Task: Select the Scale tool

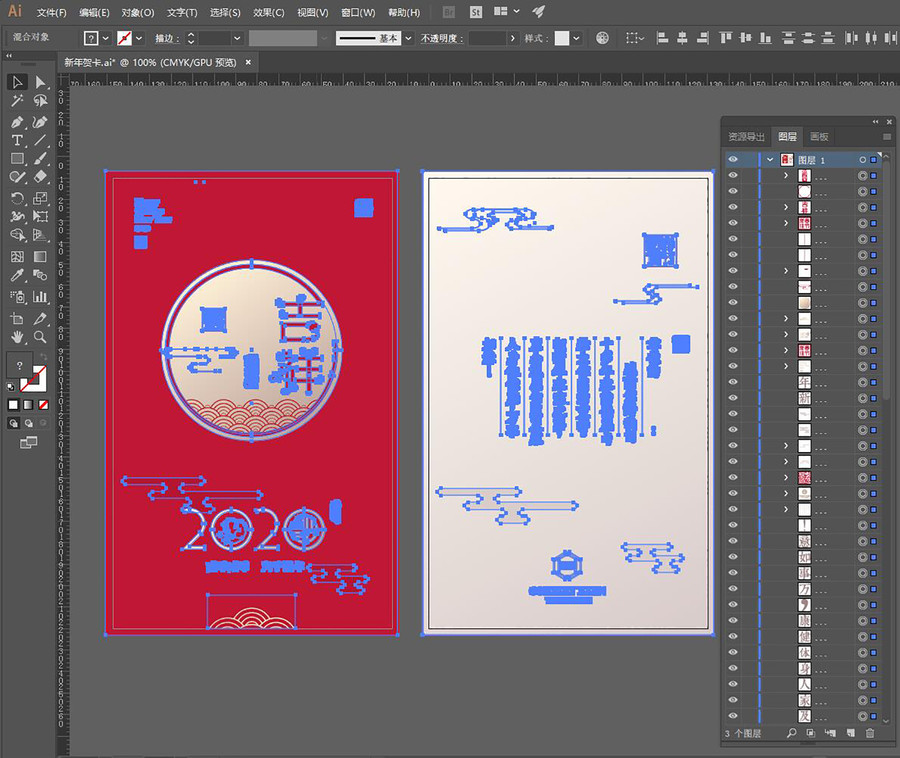Action: (x=40, y=198)
